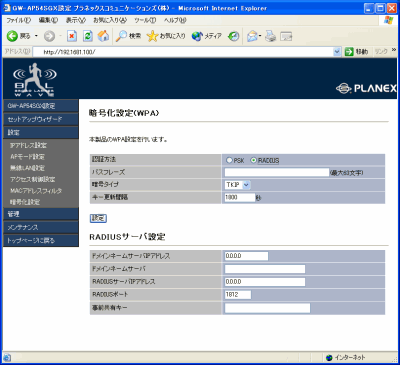Image resolution: width=400 pixels, height=365 pixels.
Task: Open MACアドレスフィルタ sidebar link
Action: [x=36, y=191]
